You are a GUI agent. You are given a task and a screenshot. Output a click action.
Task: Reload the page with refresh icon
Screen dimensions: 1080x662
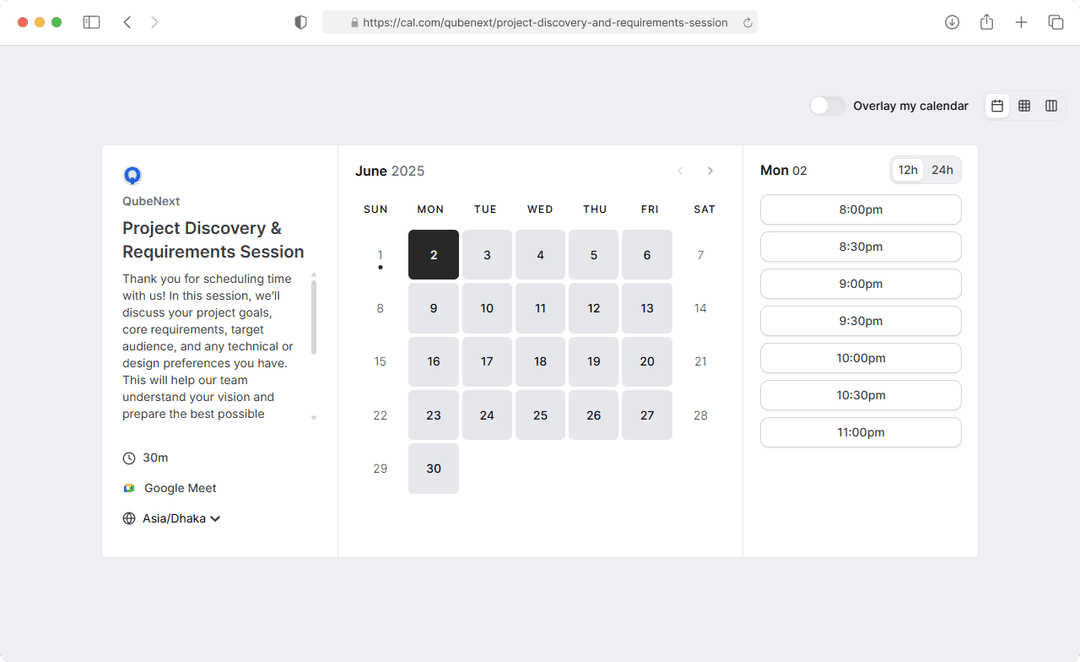pos(747,22)
